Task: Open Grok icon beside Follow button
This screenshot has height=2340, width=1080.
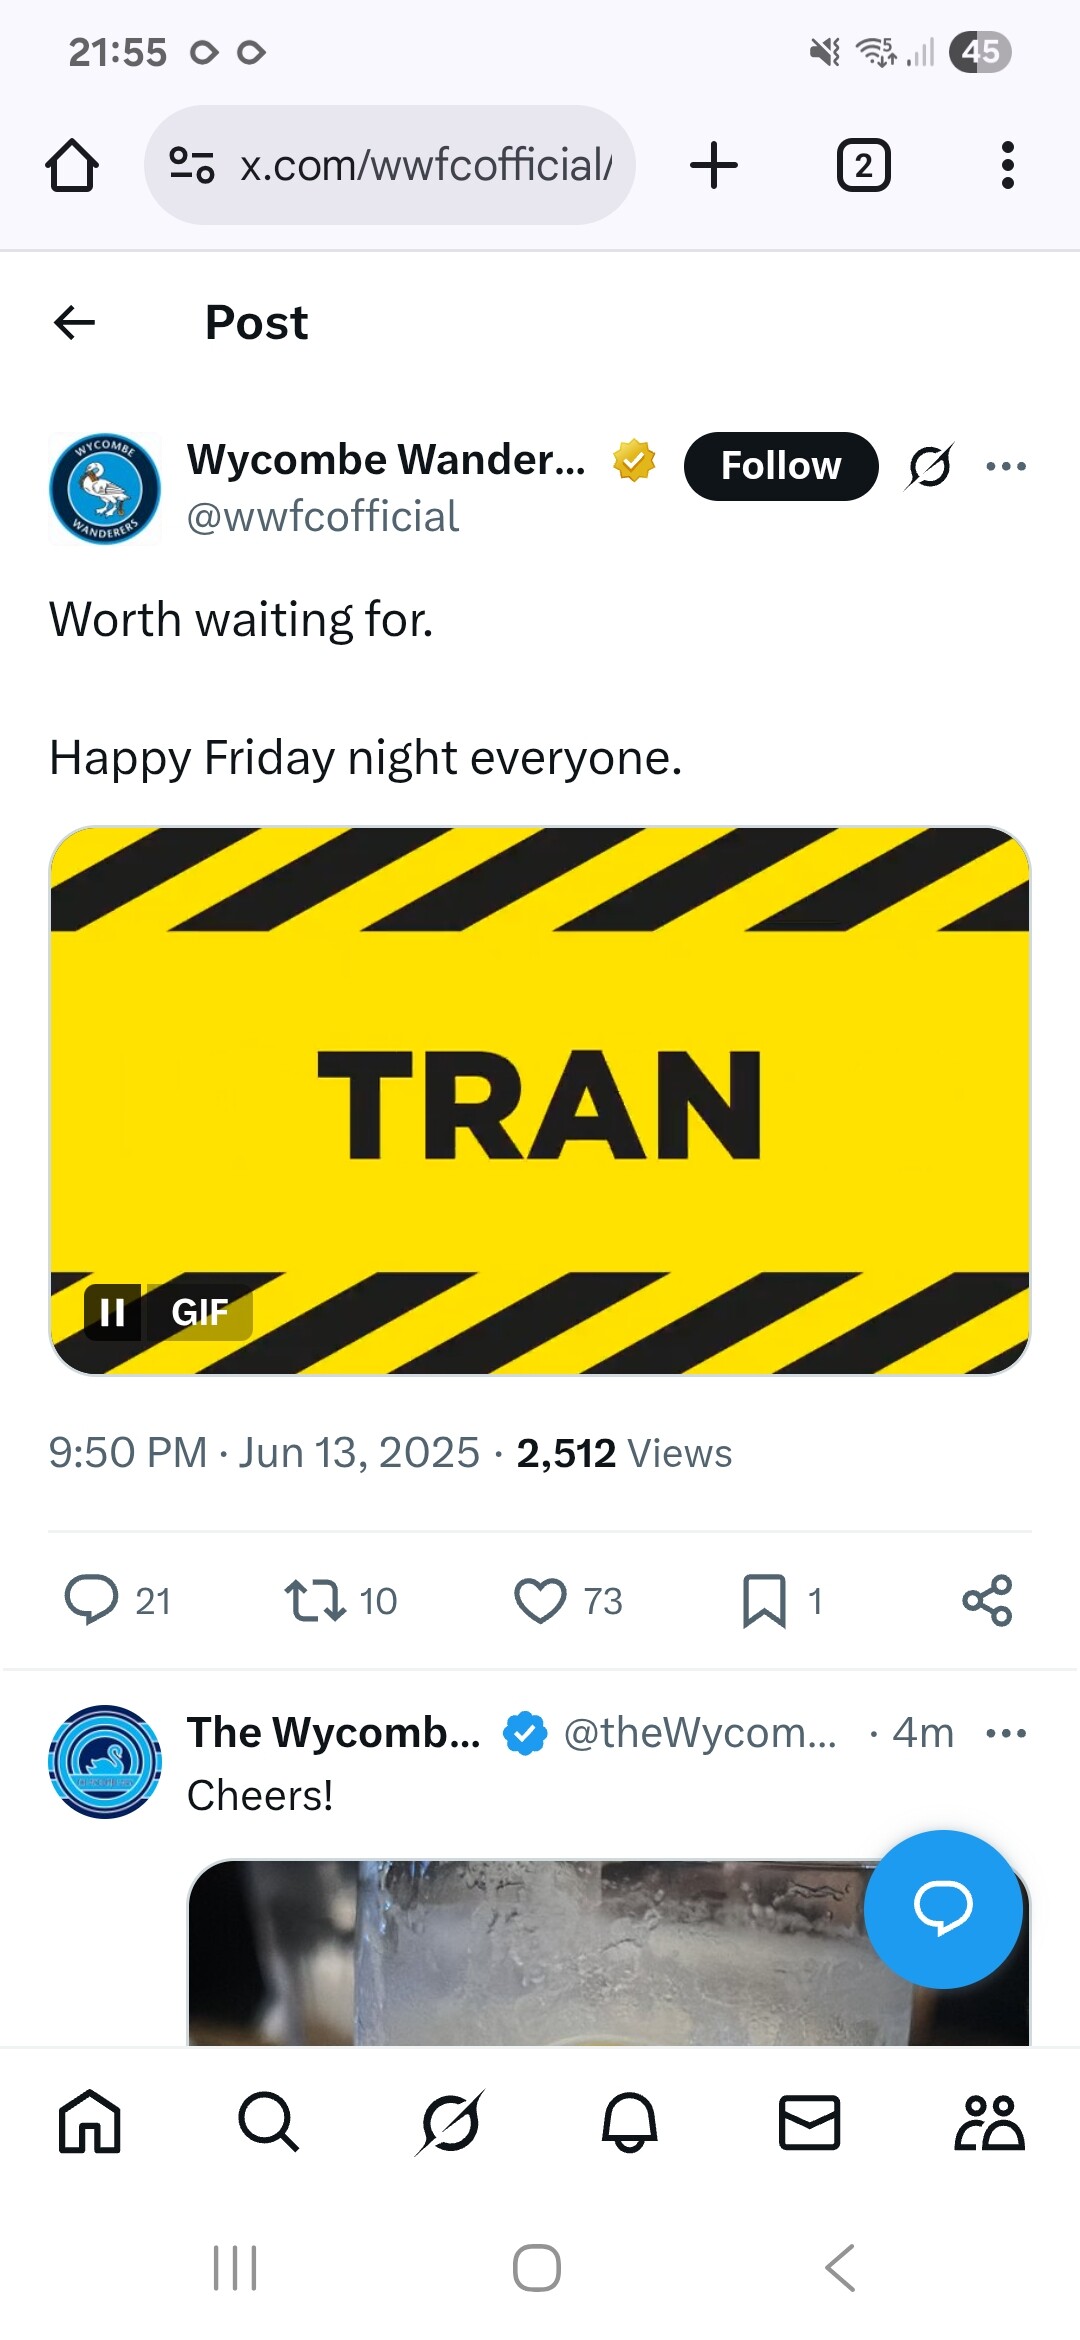Action: (x=930, y=466)
